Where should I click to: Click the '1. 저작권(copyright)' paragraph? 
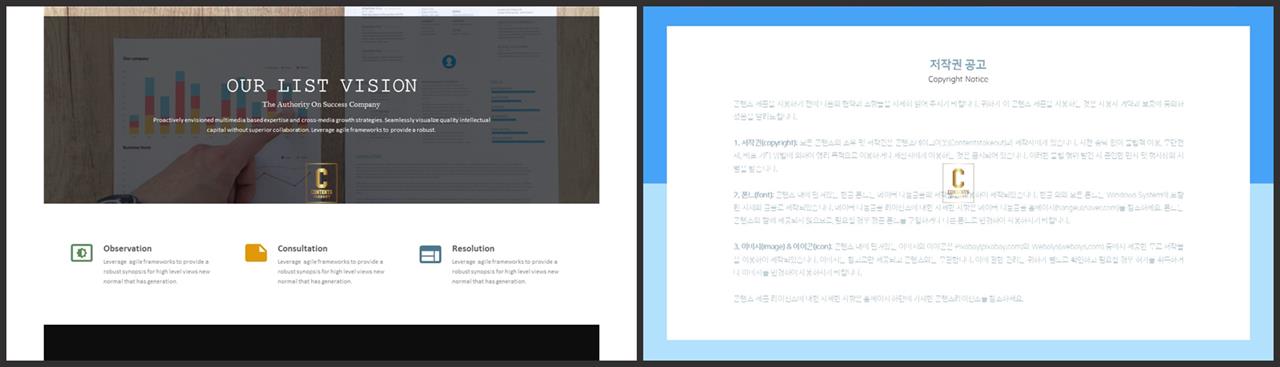pyautogui.click(x=958, y=156)
